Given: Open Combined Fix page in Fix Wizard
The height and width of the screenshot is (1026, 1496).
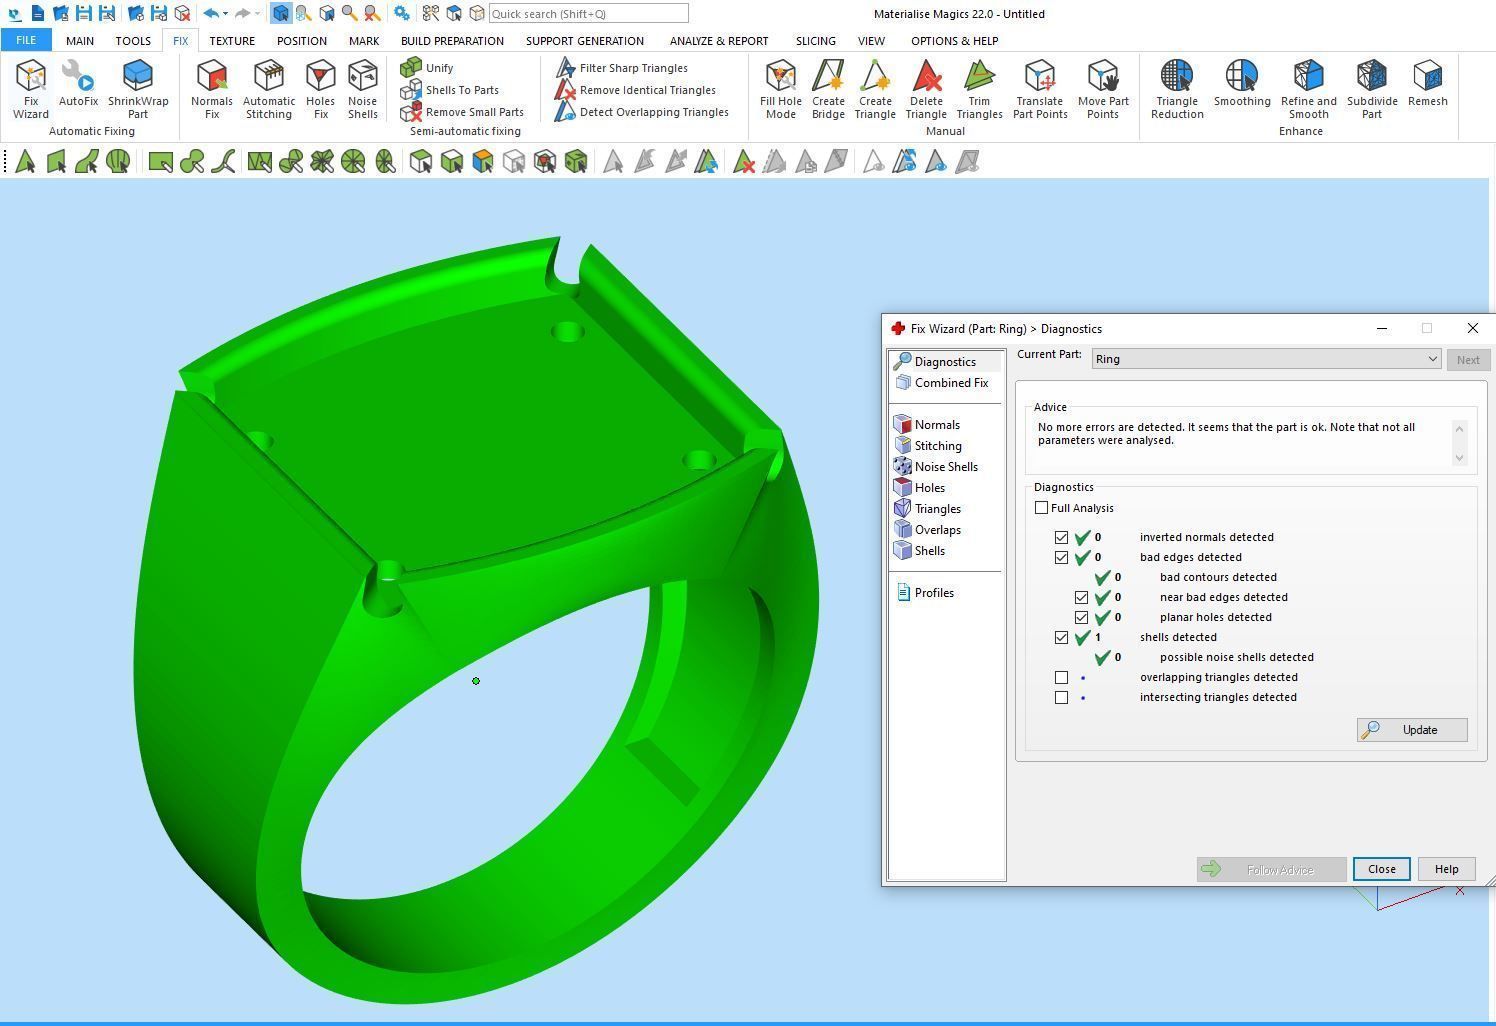Looking at the screenshot, I should 942,383.
